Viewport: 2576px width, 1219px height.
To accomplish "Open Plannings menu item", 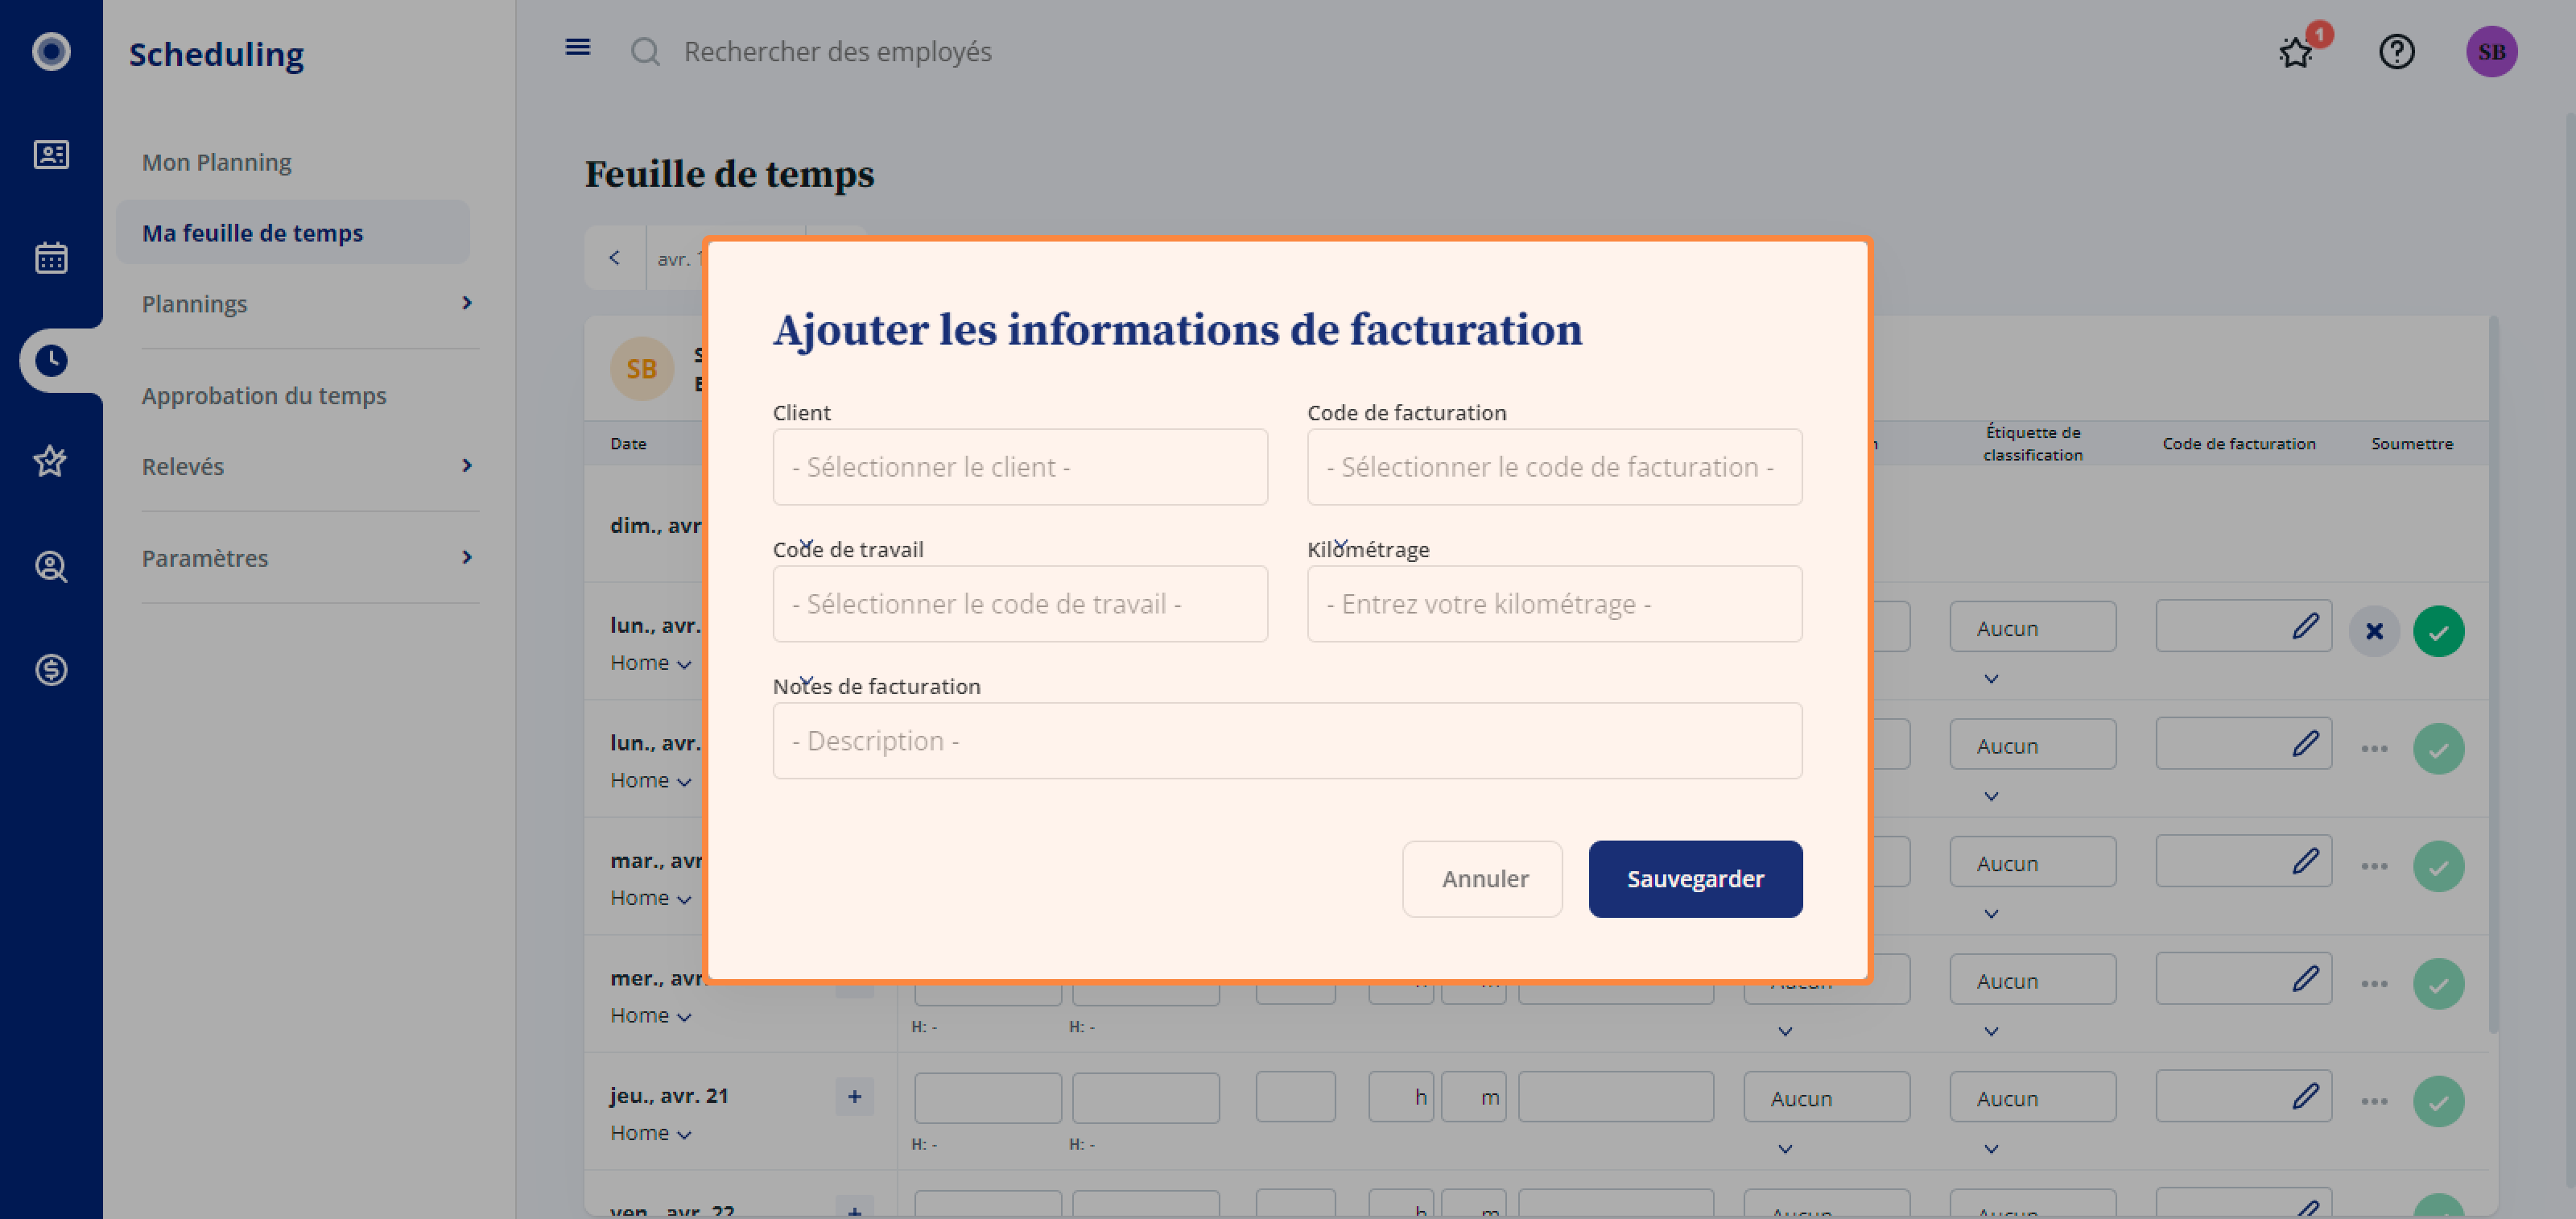I will 194,303.
